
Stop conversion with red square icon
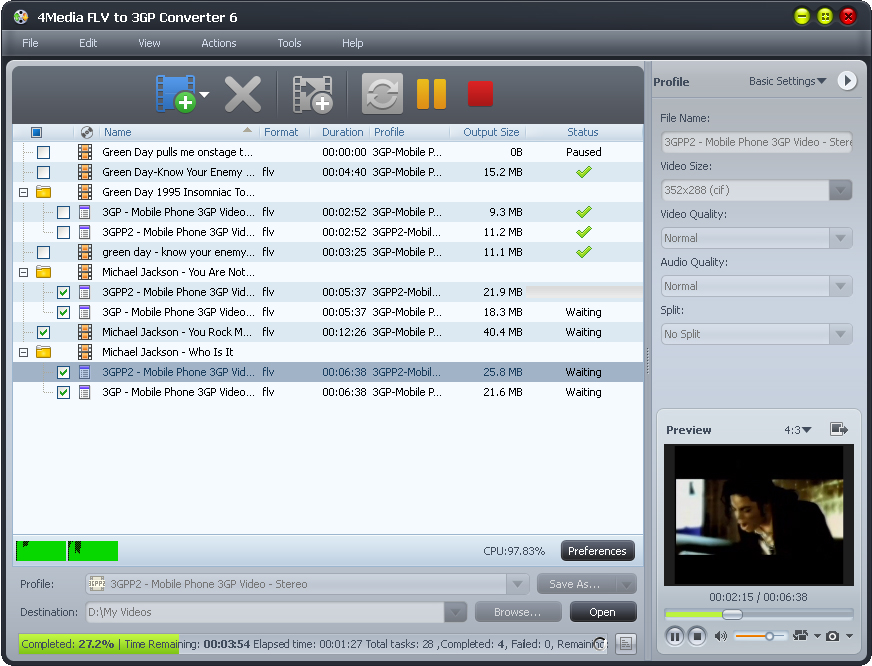[480, 93]
